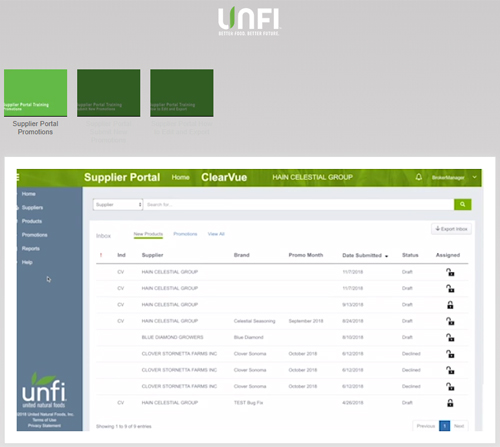The image size is (500, 447).
Task: Click the 'BLUE DIAMOND GROWERS' supplier cell
Action: [x=172, y=337]
